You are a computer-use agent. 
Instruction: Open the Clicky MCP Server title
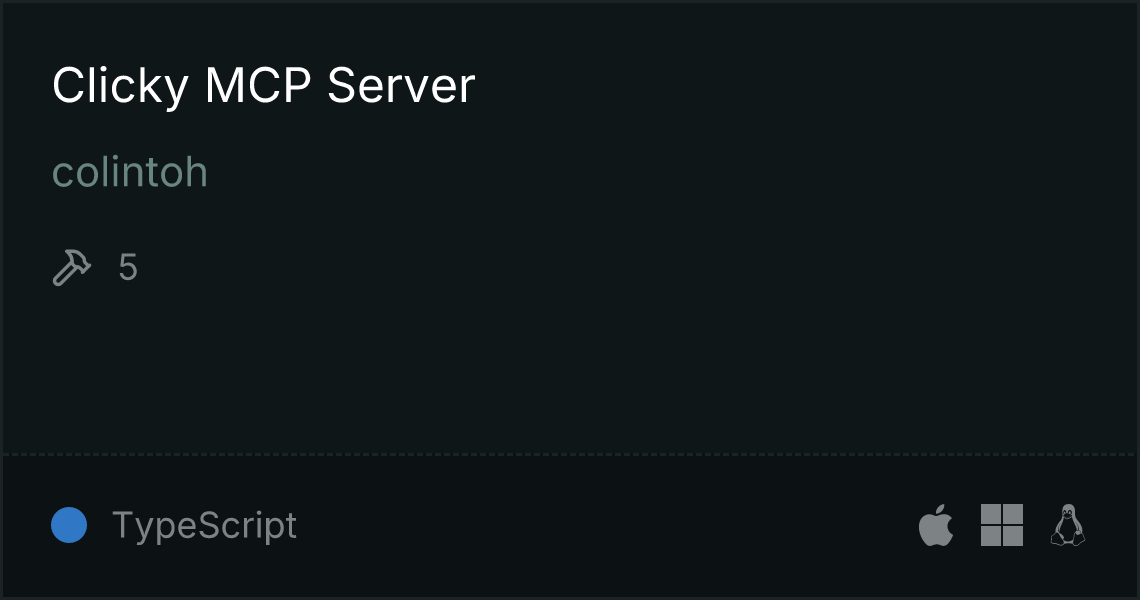click(x=263, y=87)
